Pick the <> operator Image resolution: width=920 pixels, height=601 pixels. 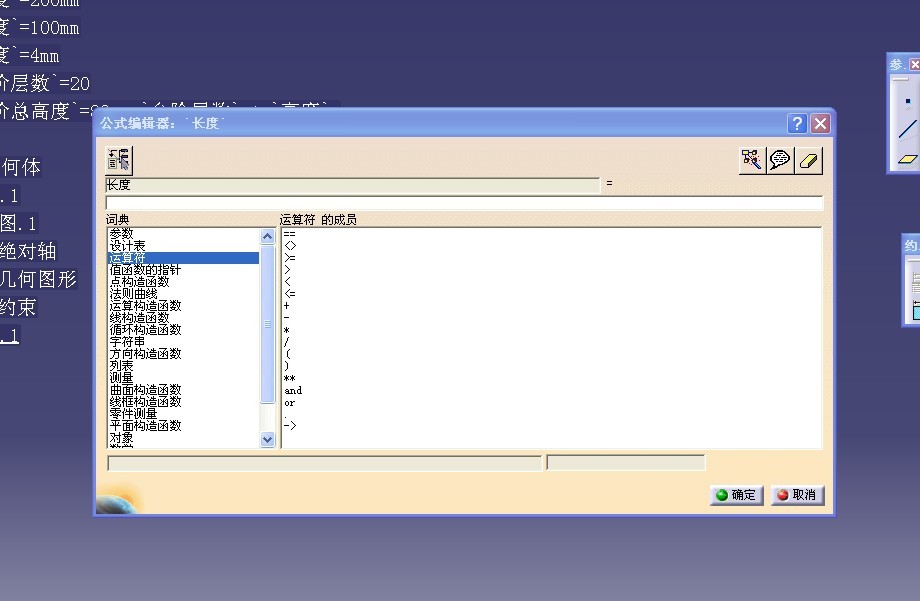point(290,245)
